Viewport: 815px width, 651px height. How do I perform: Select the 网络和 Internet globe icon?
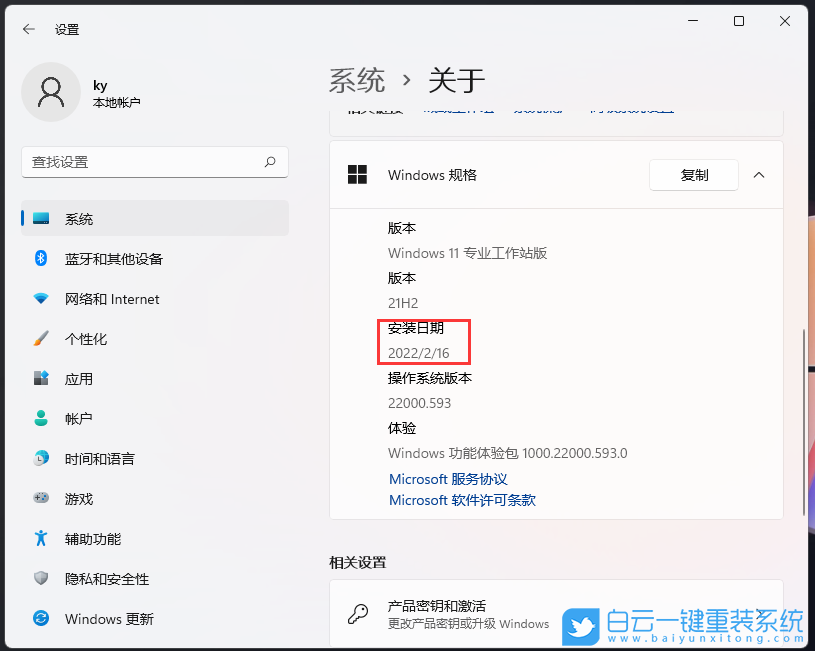tap(41, 298)
